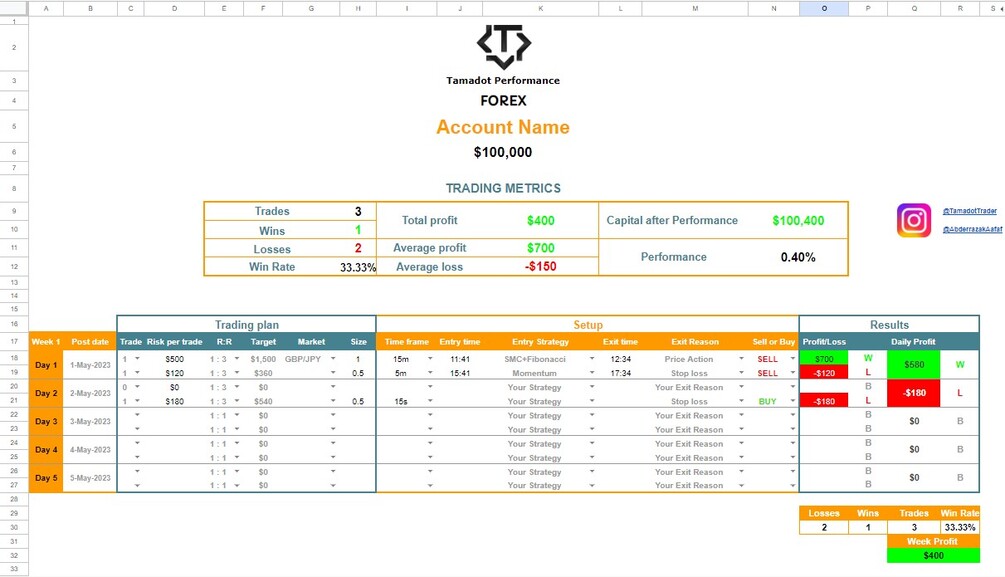Click the $1,500 Target cell

(x=263, y=359)
